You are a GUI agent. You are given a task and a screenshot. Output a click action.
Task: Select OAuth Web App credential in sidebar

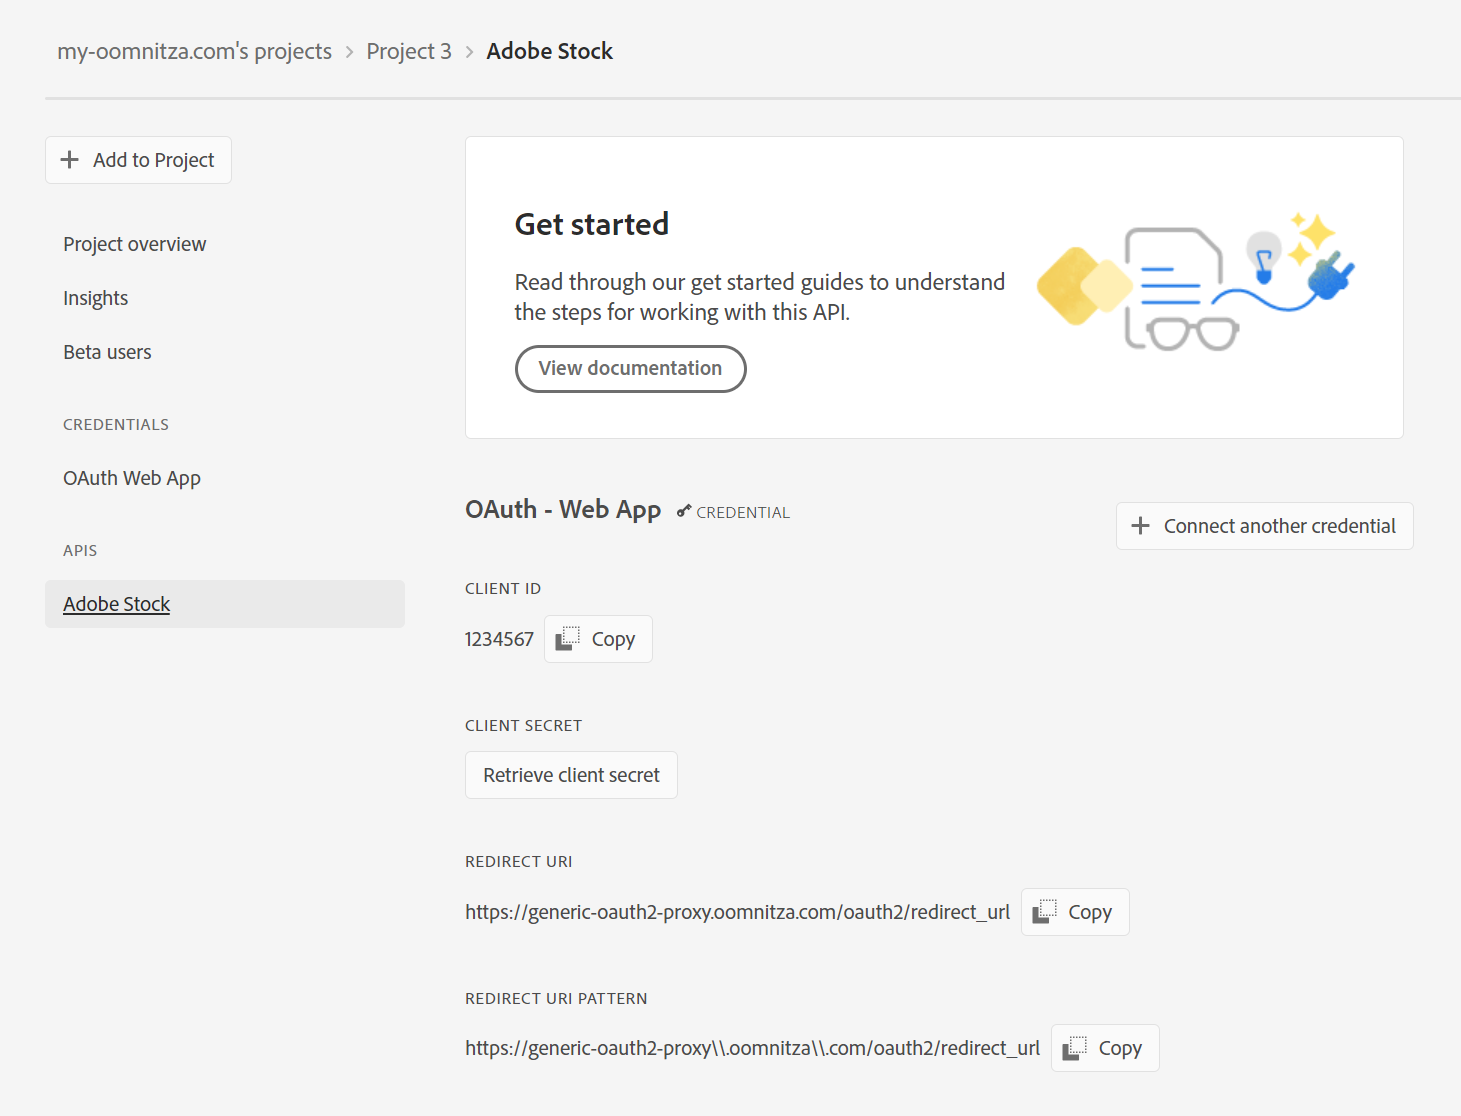[x=132, y=478]
